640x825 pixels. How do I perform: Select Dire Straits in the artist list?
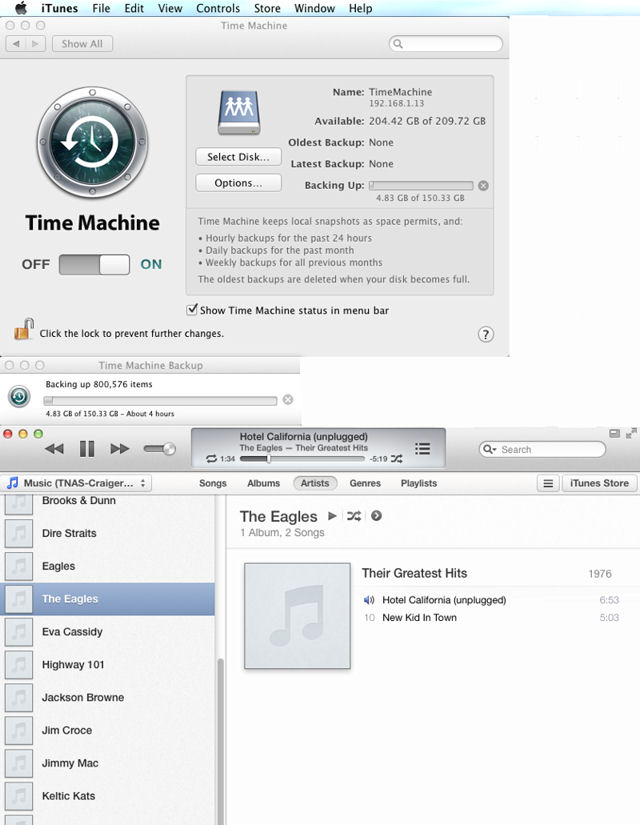point(107,533)
